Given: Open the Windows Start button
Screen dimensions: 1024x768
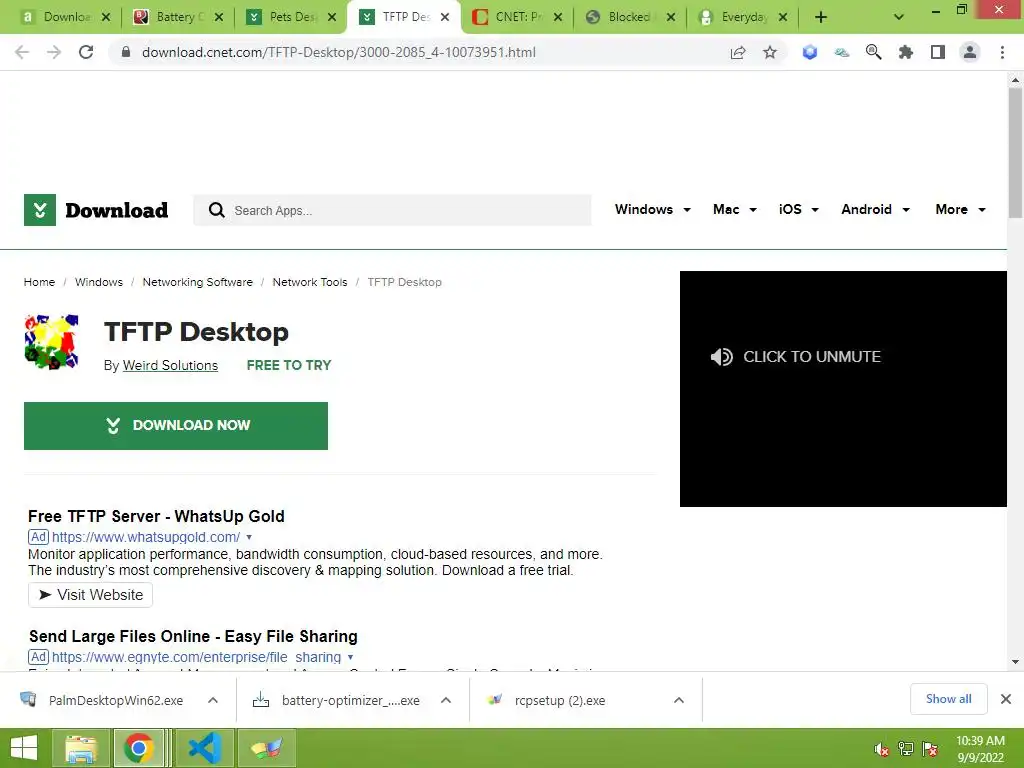Looking at the screenshot, I should tap(24, 748).
